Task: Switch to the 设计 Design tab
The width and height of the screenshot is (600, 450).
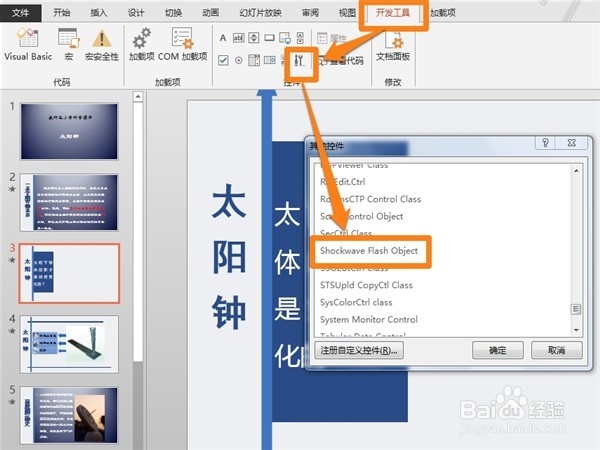Action: (136, 13)
